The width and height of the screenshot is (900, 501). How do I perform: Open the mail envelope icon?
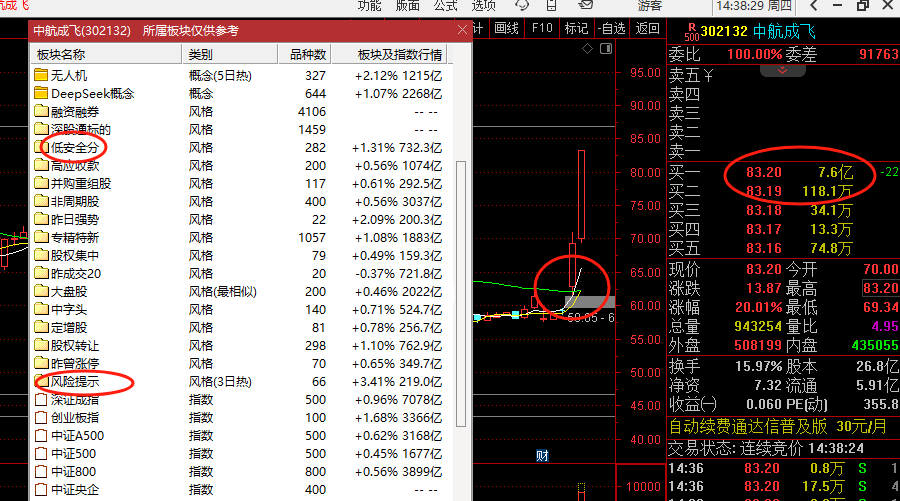pos(585,5)
